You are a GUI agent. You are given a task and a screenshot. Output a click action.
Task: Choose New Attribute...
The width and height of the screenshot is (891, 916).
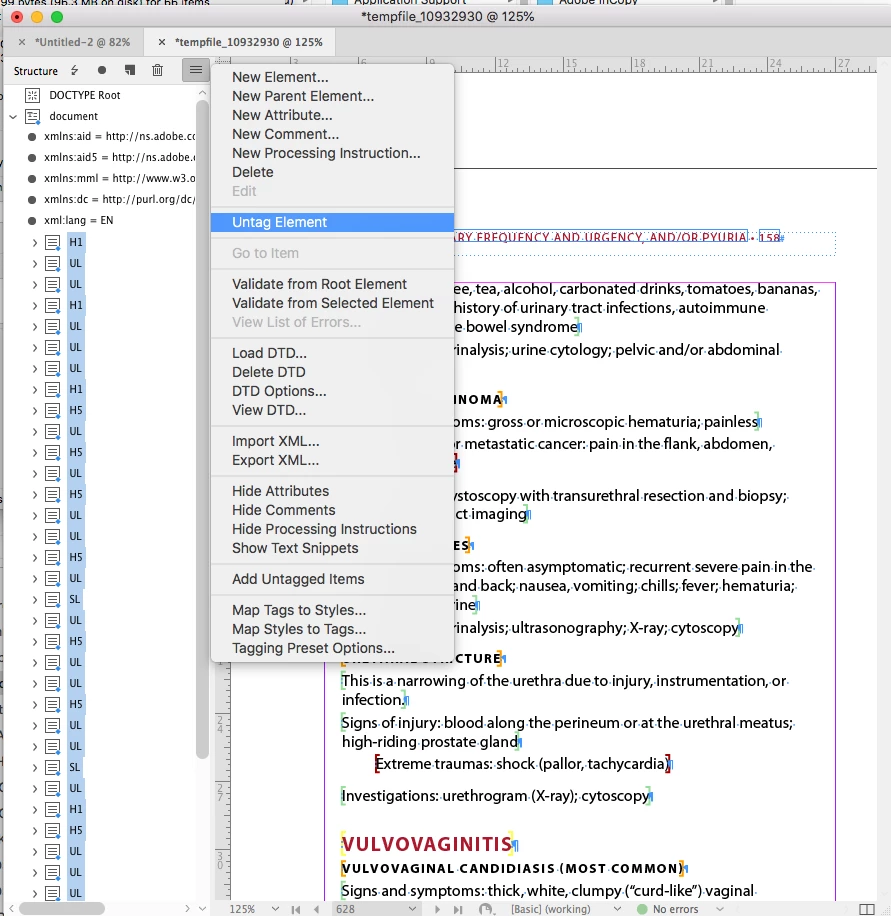(x=282, y=115)
